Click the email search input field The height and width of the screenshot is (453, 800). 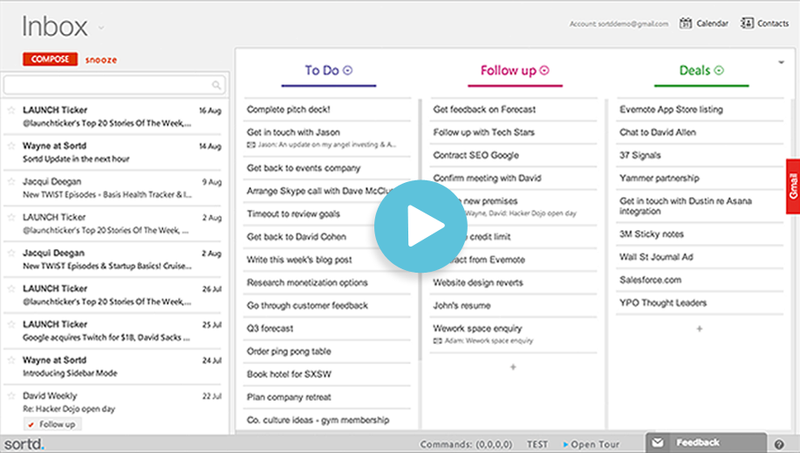pyautogui.click(x=108, y=86)
